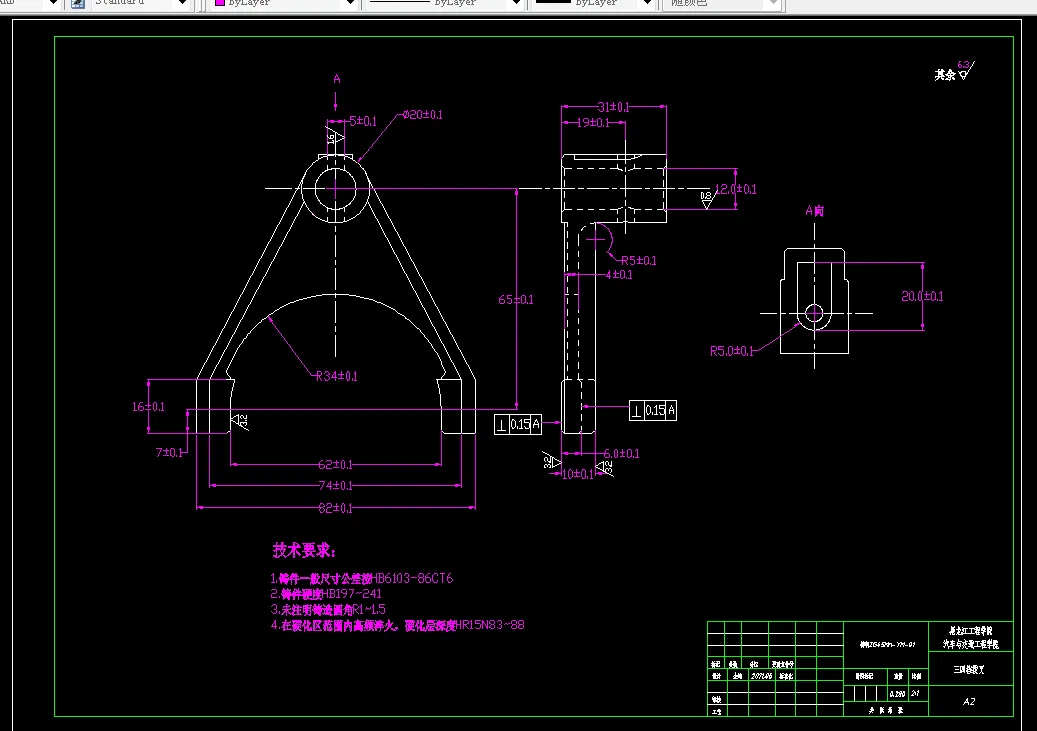The width and height of the screenshot is (1037, 731).
Task: Select the 31±0.1 dimension text
Action: point(614,107)
